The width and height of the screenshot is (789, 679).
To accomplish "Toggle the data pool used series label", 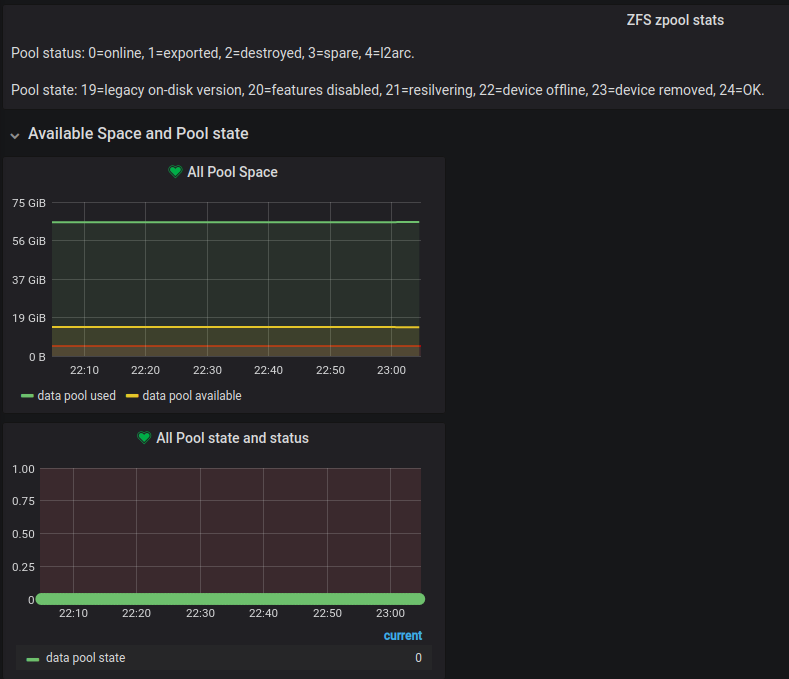I will coord(76,396).
